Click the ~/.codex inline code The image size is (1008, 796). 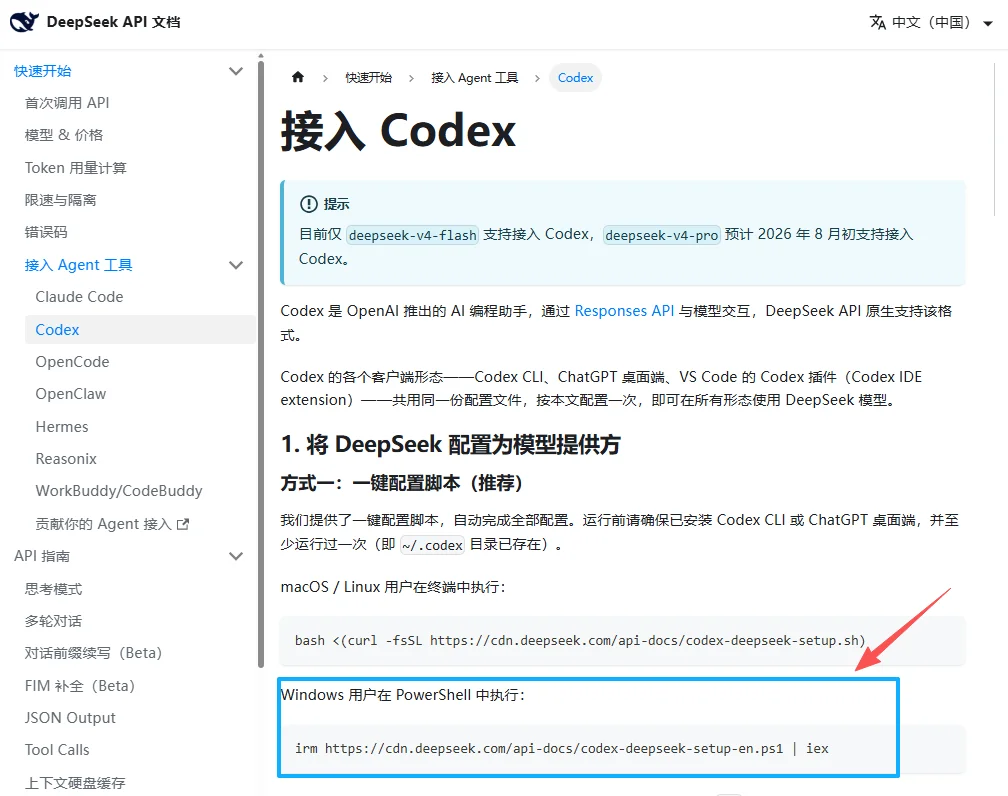(432, 545)
